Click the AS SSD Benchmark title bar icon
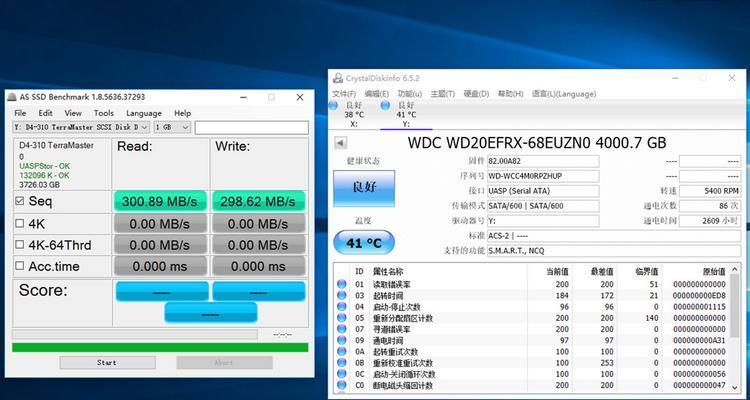750x400 pixels. point(12,97)
